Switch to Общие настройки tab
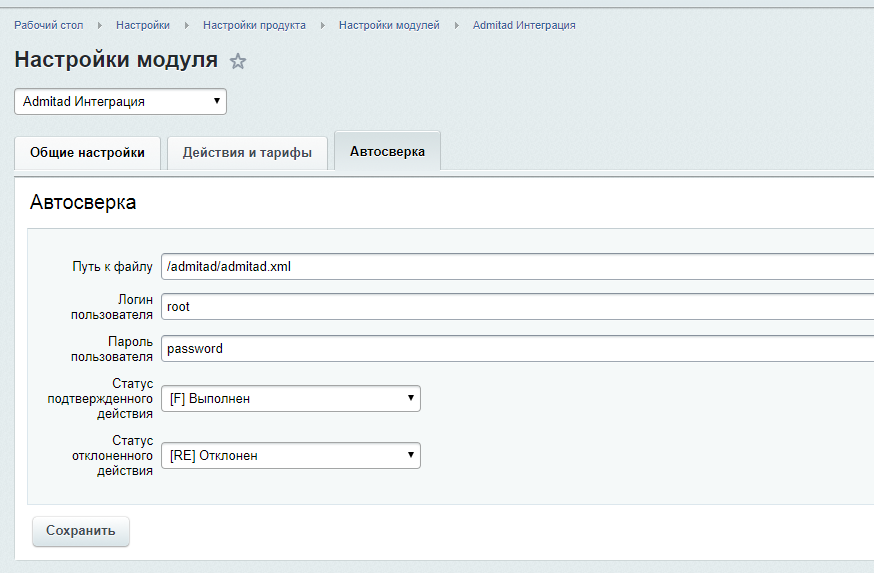This screenshot has height=573, width=874. (x=87, y=153)
